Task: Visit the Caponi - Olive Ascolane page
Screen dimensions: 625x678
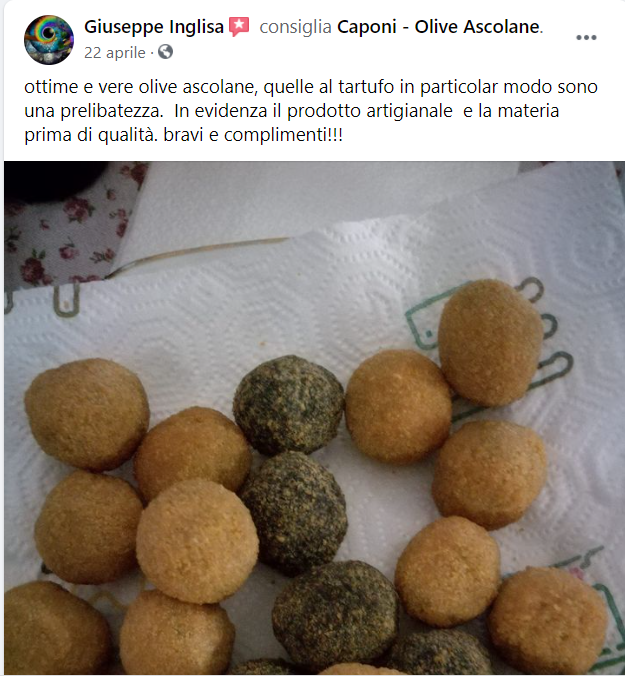Action: click(438, 27)
